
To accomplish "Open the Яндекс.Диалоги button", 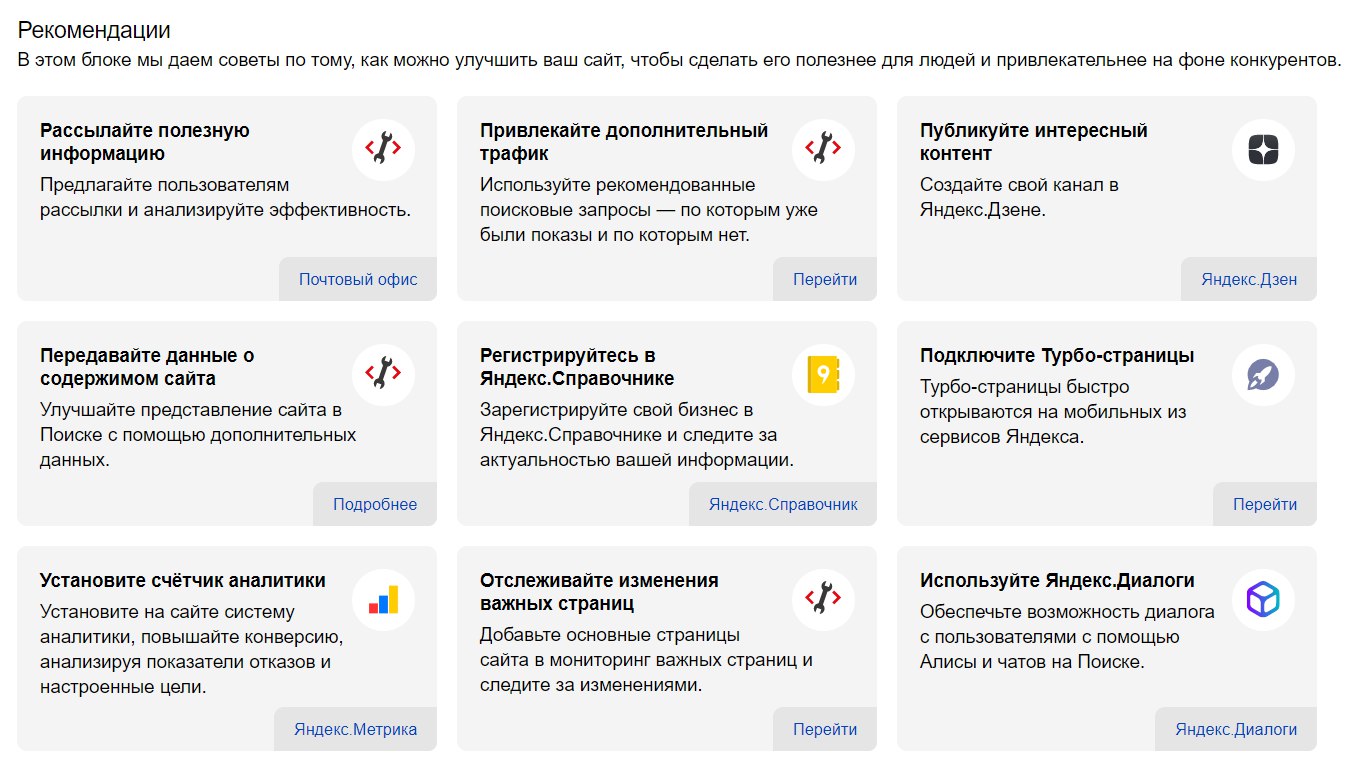I will (x=1236, y=729).
